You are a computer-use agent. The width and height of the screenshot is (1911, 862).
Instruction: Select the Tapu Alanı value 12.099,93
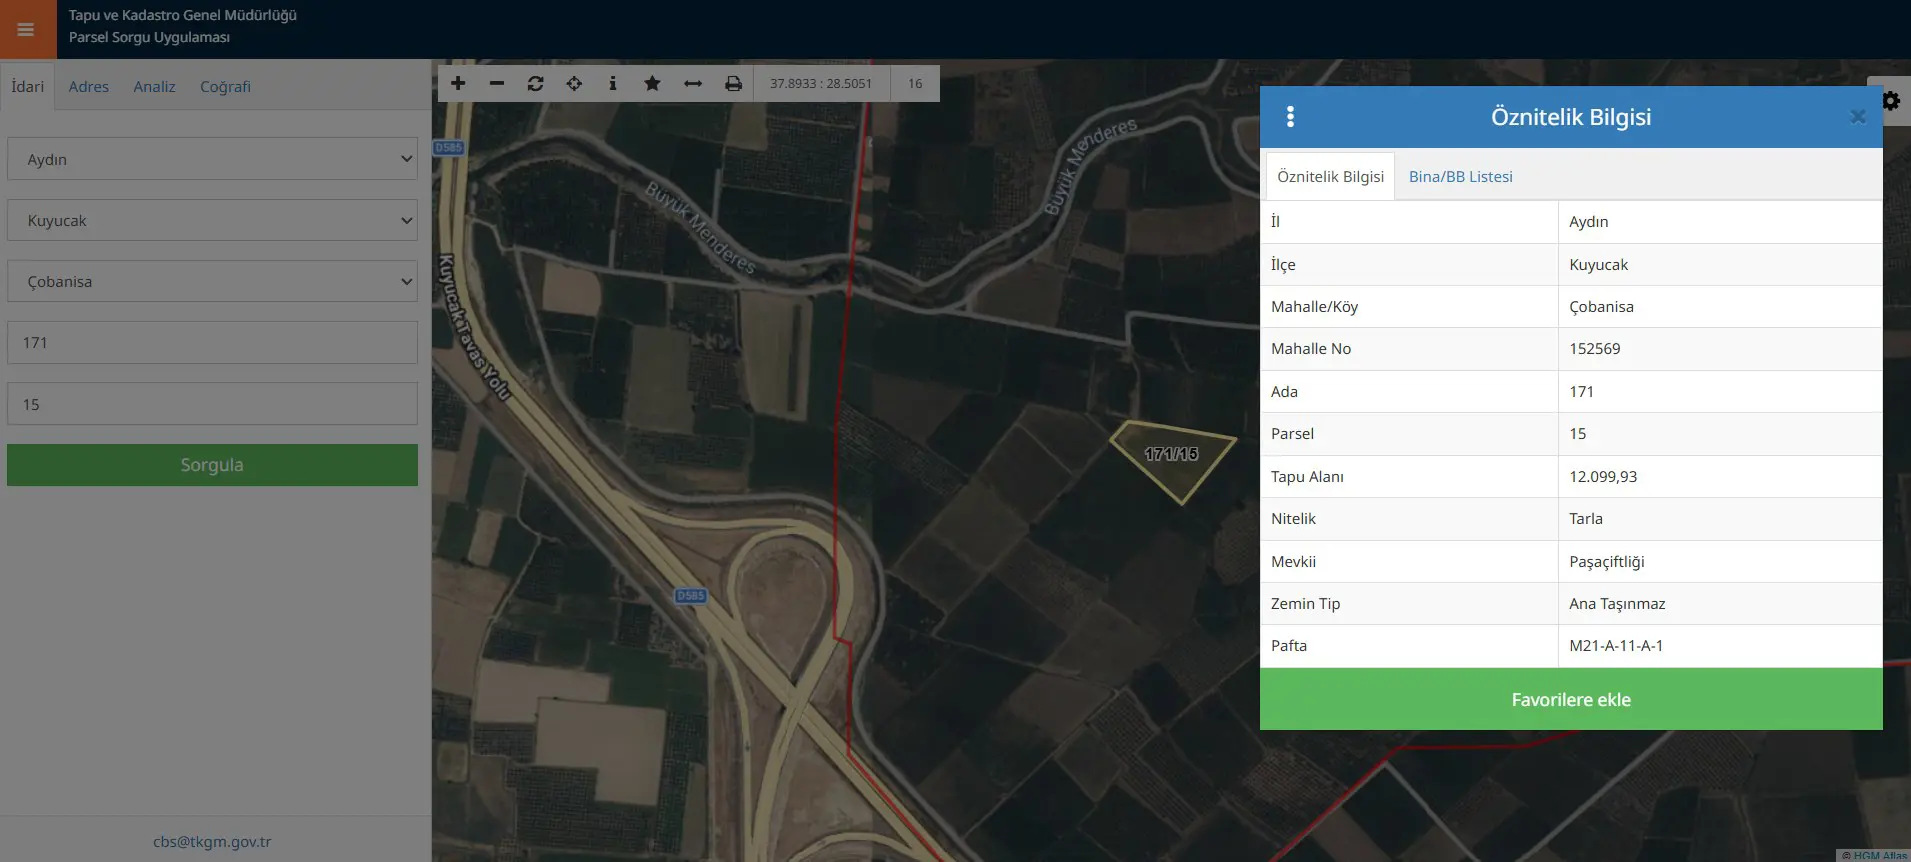point(1603,477)
